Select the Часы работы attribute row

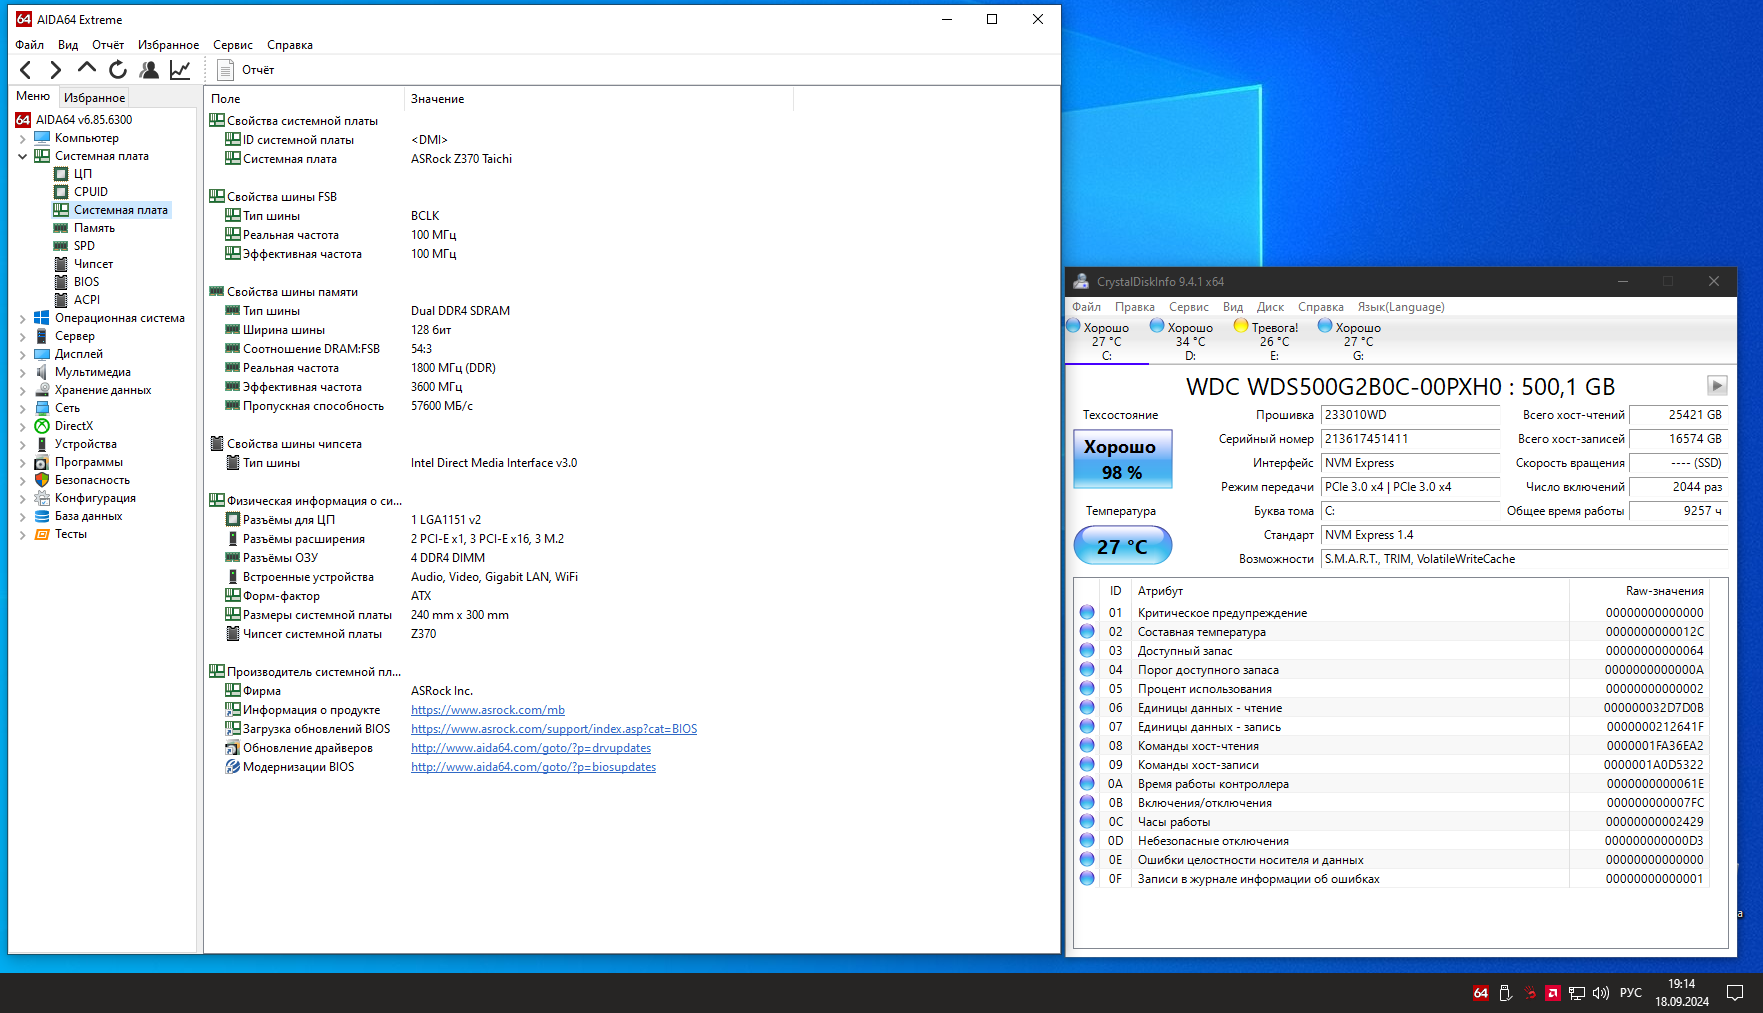click(x=1392, y=822)
